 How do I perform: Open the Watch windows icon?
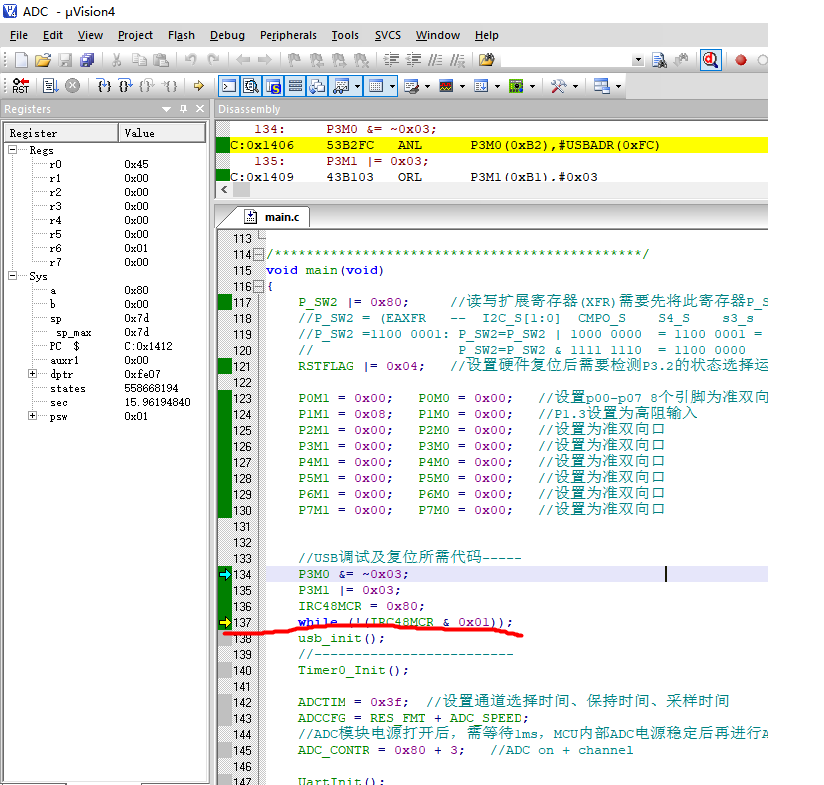point(341,86)
